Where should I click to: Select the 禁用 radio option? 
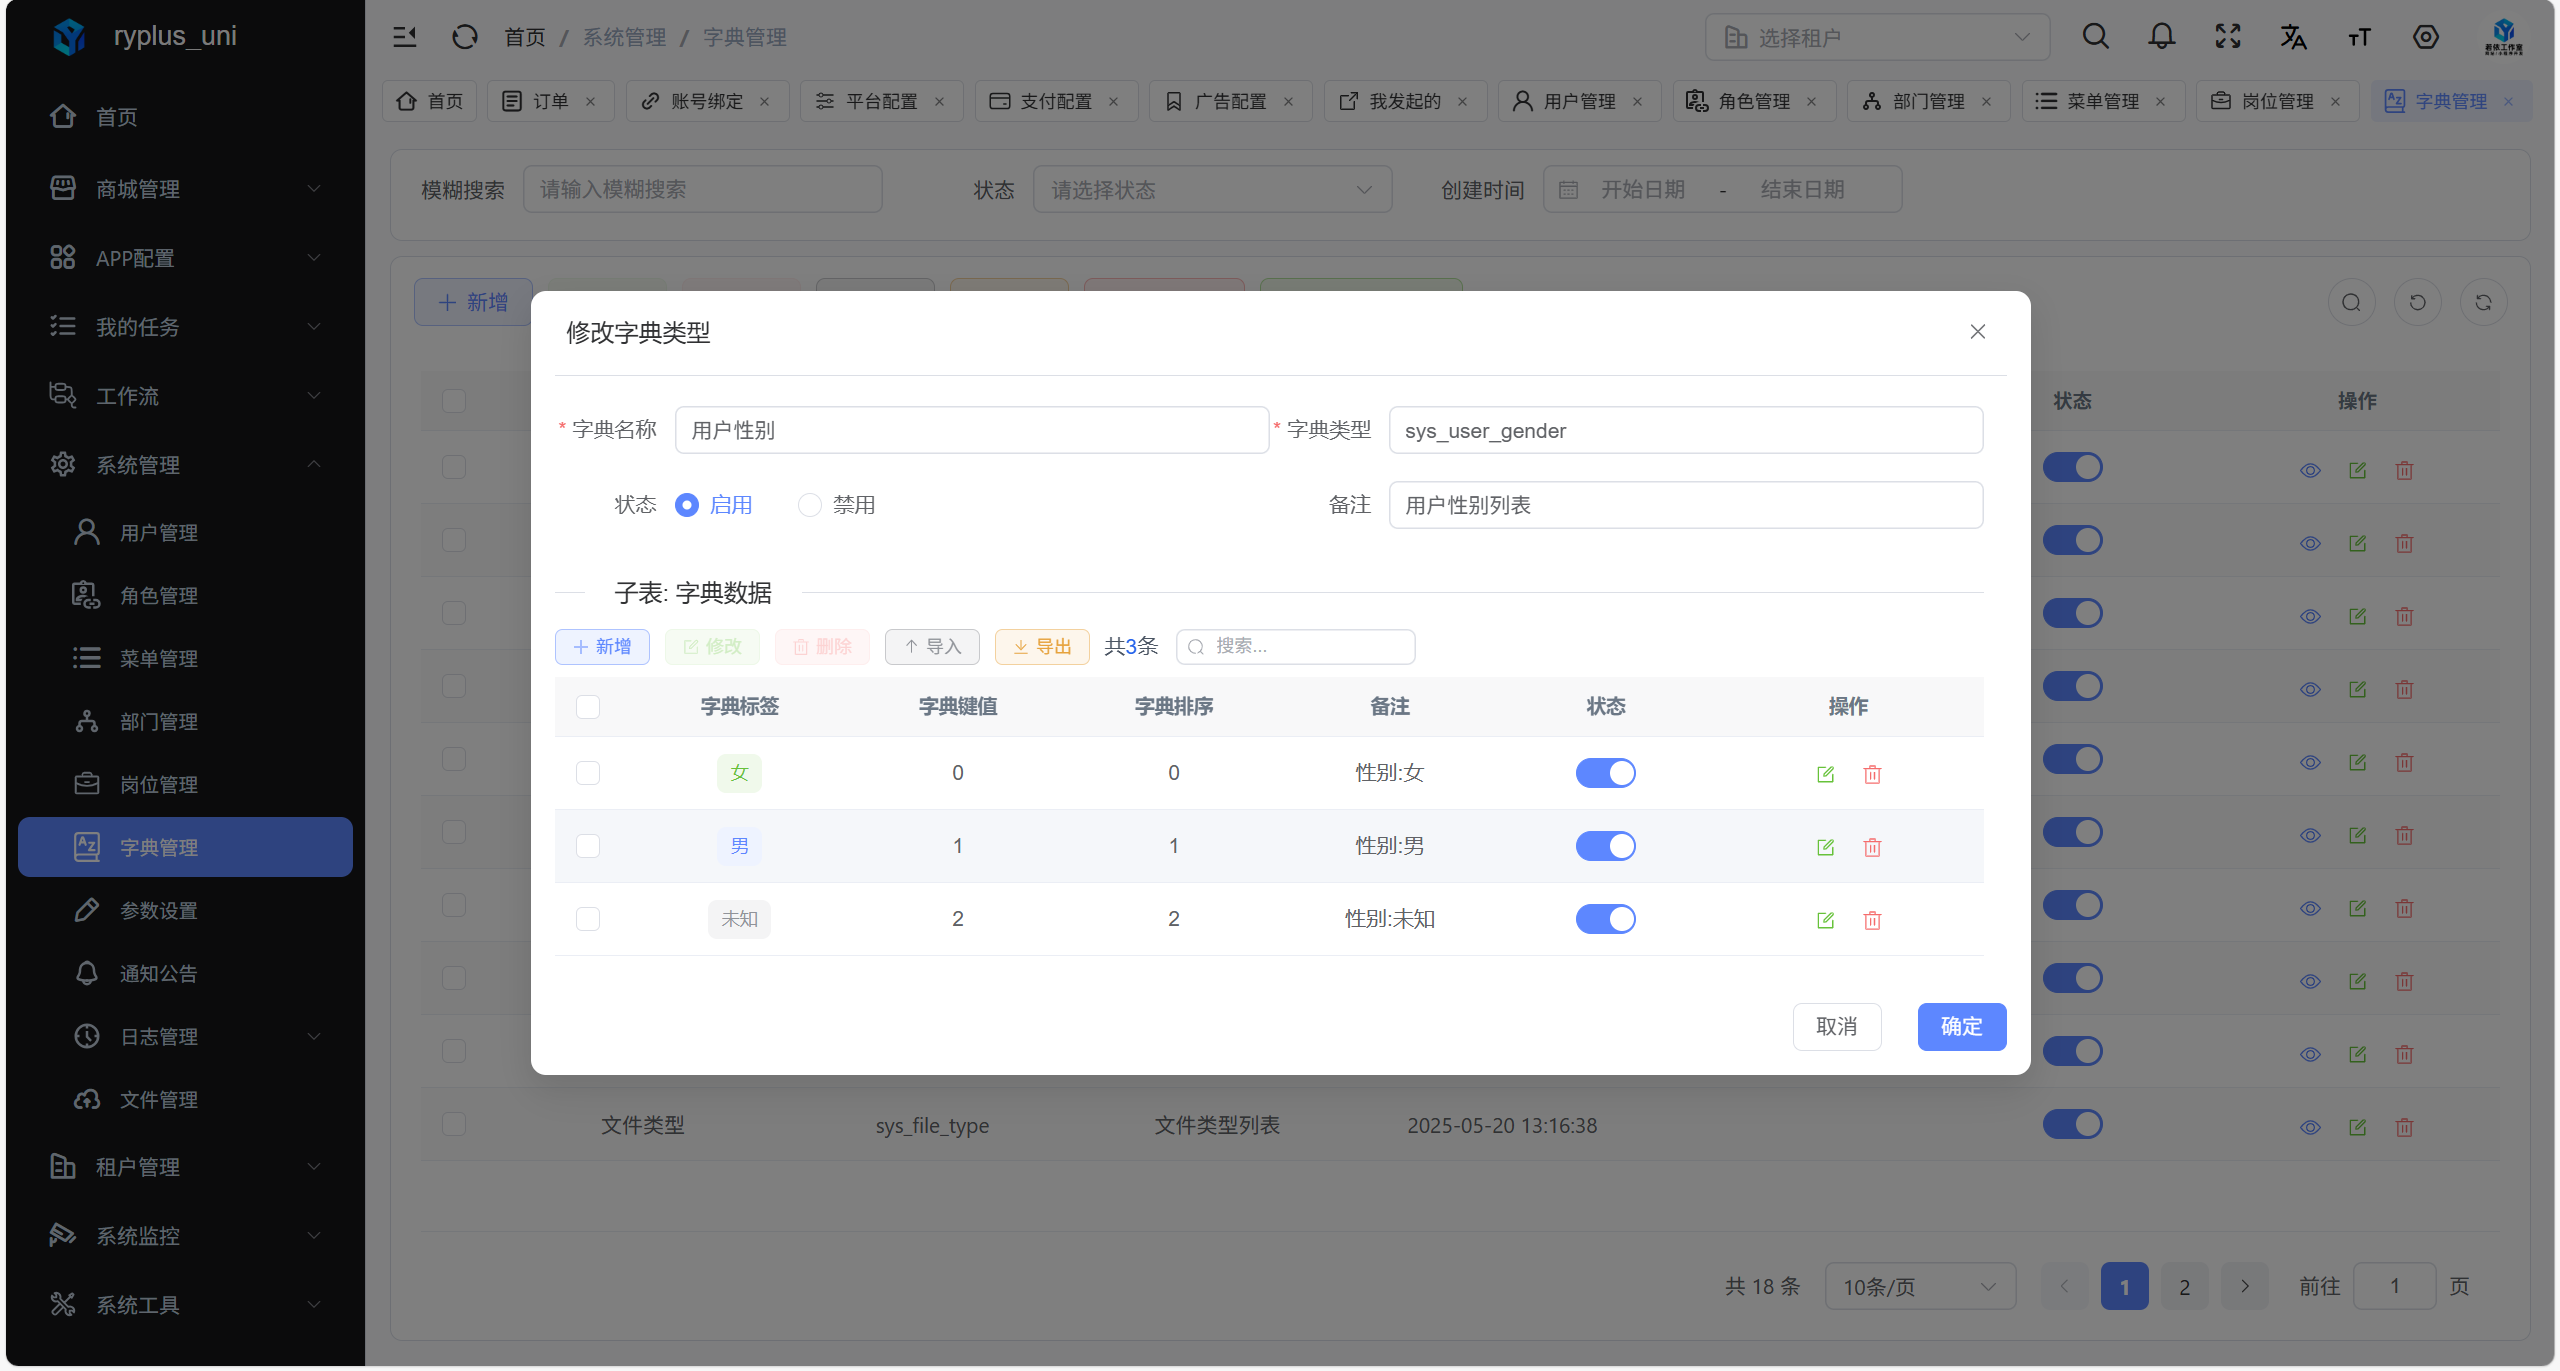[x=810, y=505]
